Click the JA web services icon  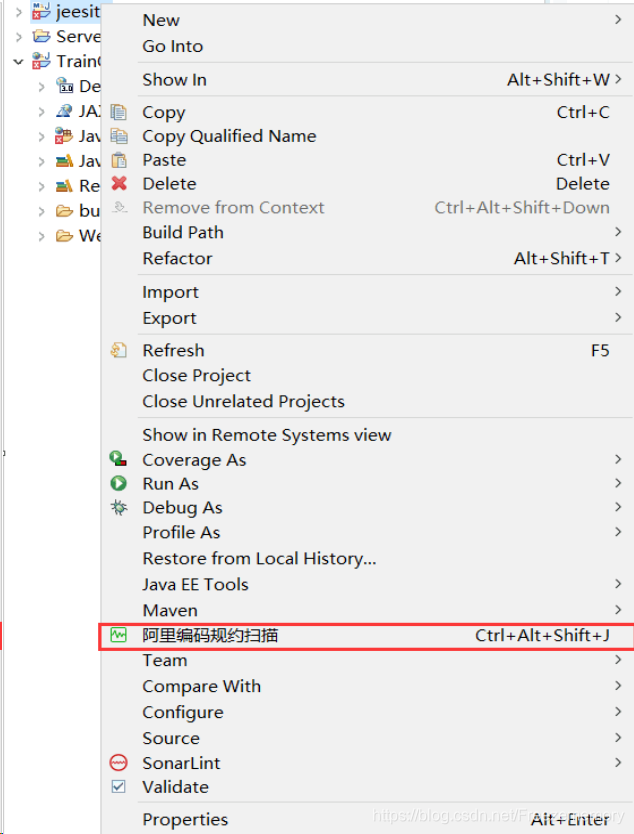(x=64, y=111)
